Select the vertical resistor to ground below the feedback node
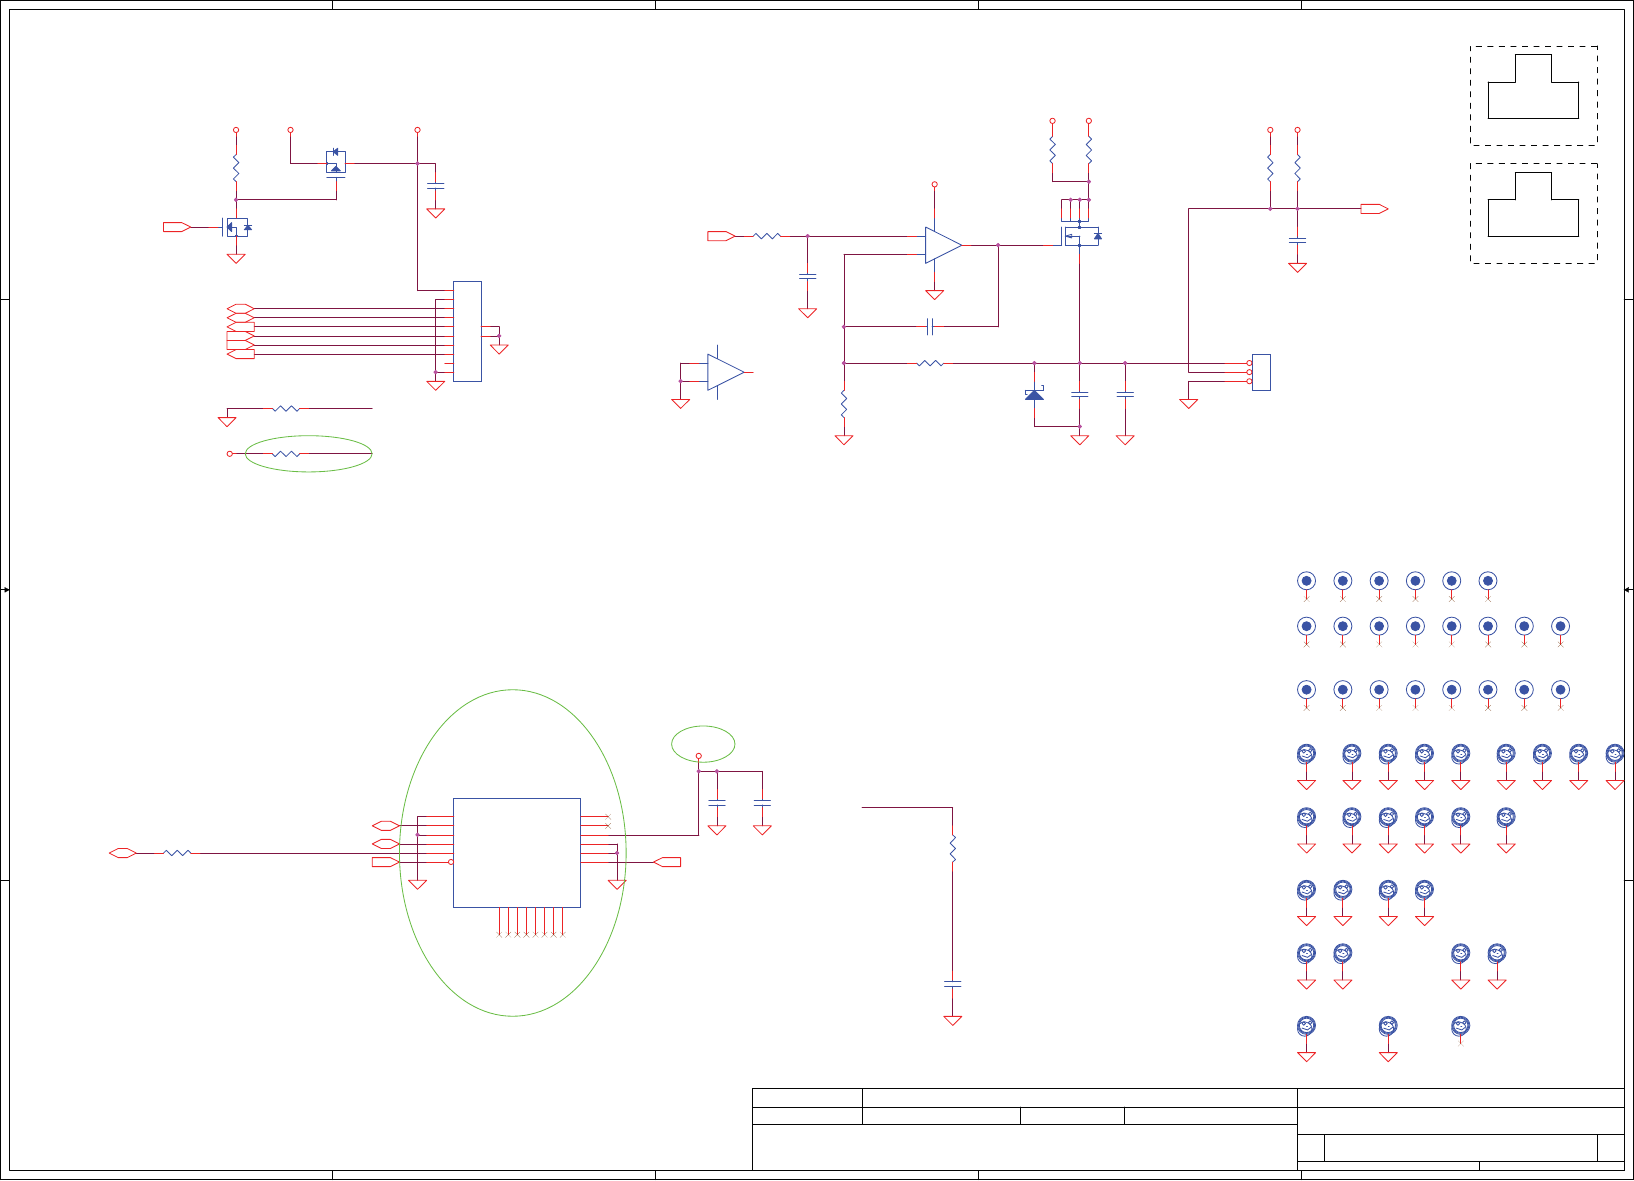Screen dimensions: 1634x1181 pyautogui.click(x=844, y=404)
